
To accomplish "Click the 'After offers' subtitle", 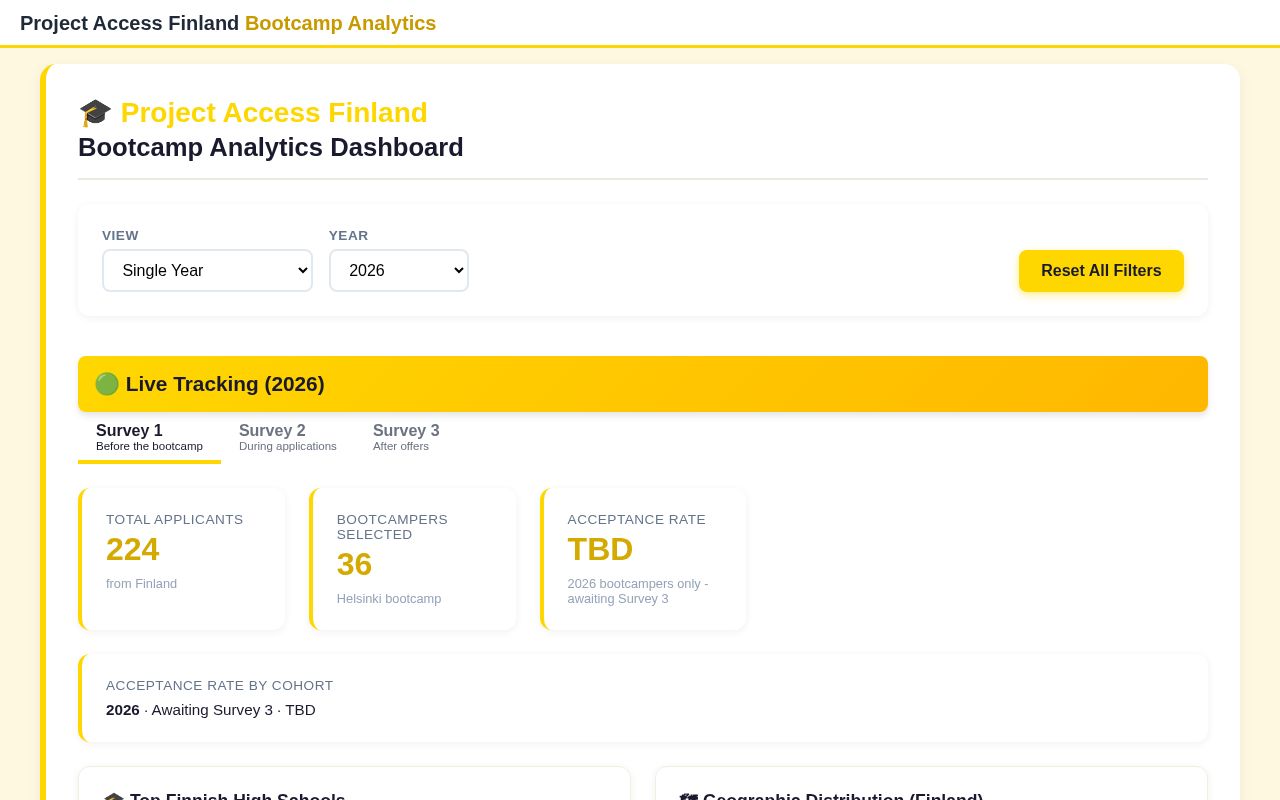I will (x=401, y=446).
